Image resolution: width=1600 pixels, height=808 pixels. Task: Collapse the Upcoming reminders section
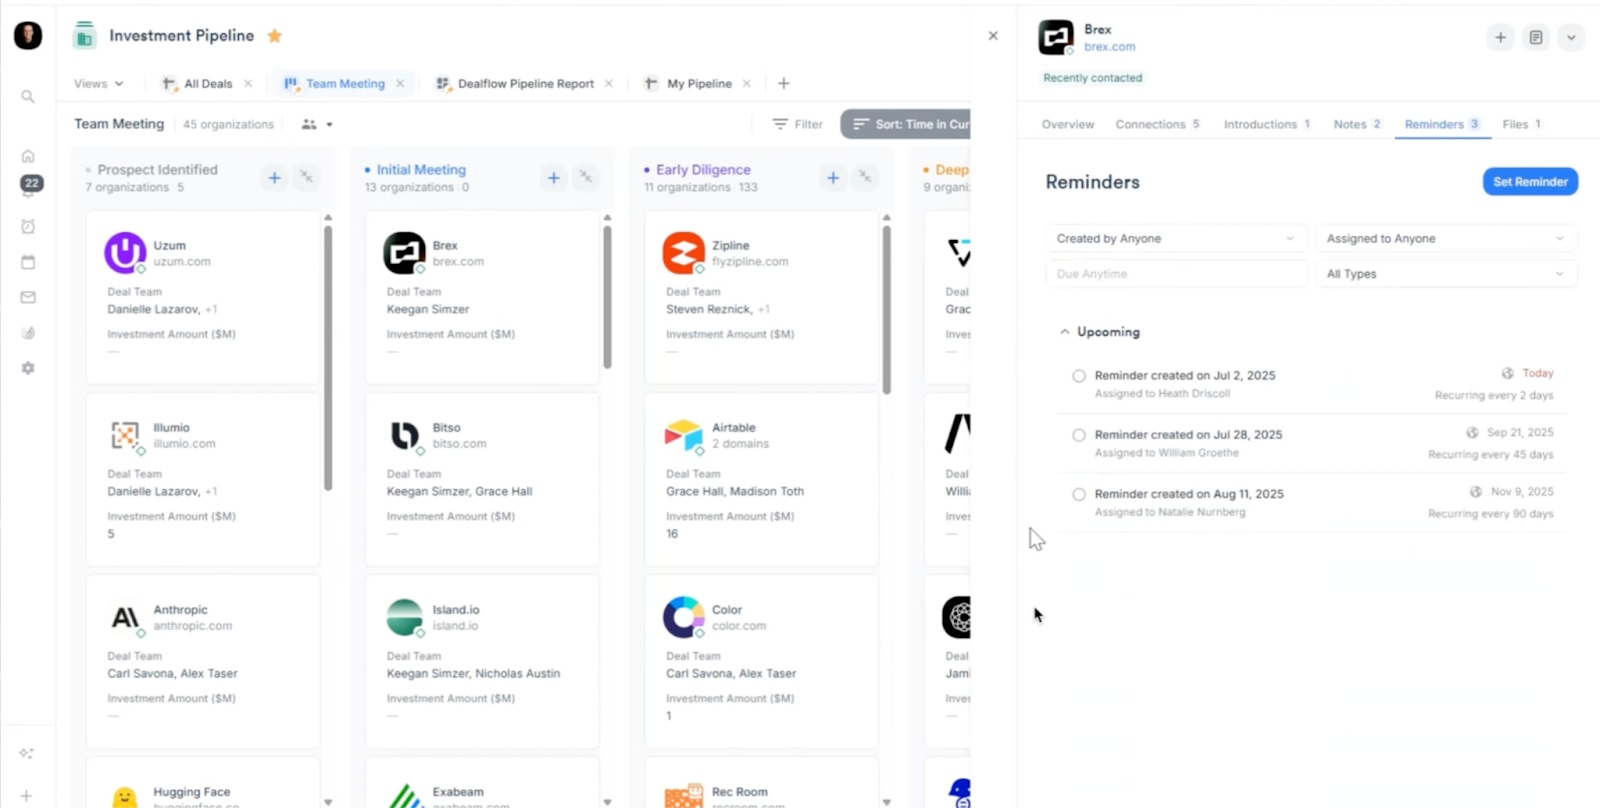tap(1064, 332)
